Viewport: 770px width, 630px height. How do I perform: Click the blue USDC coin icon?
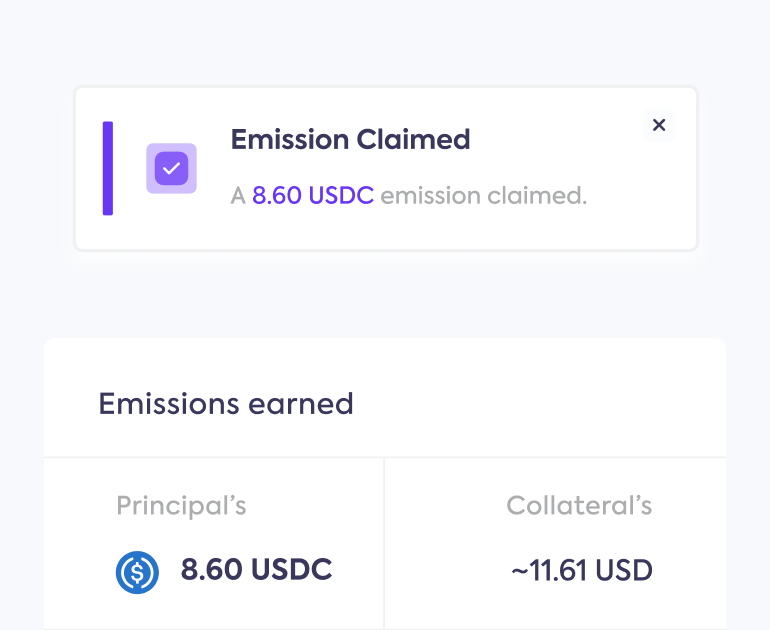pyautogui.click(x=137, y=572)
